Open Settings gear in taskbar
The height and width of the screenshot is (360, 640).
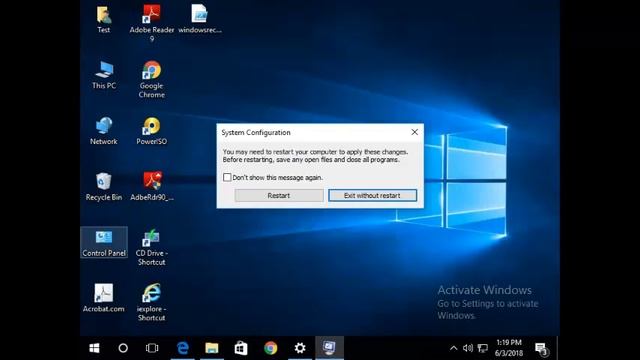click(x=300, y=348)
